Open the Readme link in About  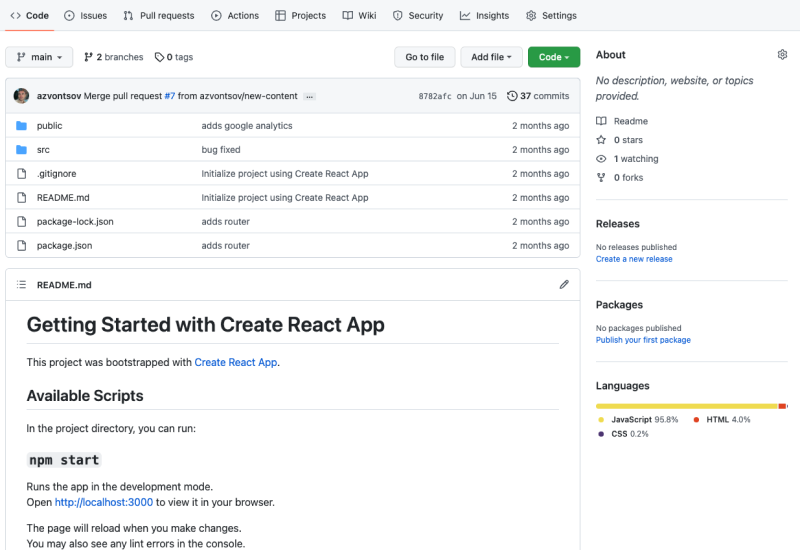tap(631, 121)
